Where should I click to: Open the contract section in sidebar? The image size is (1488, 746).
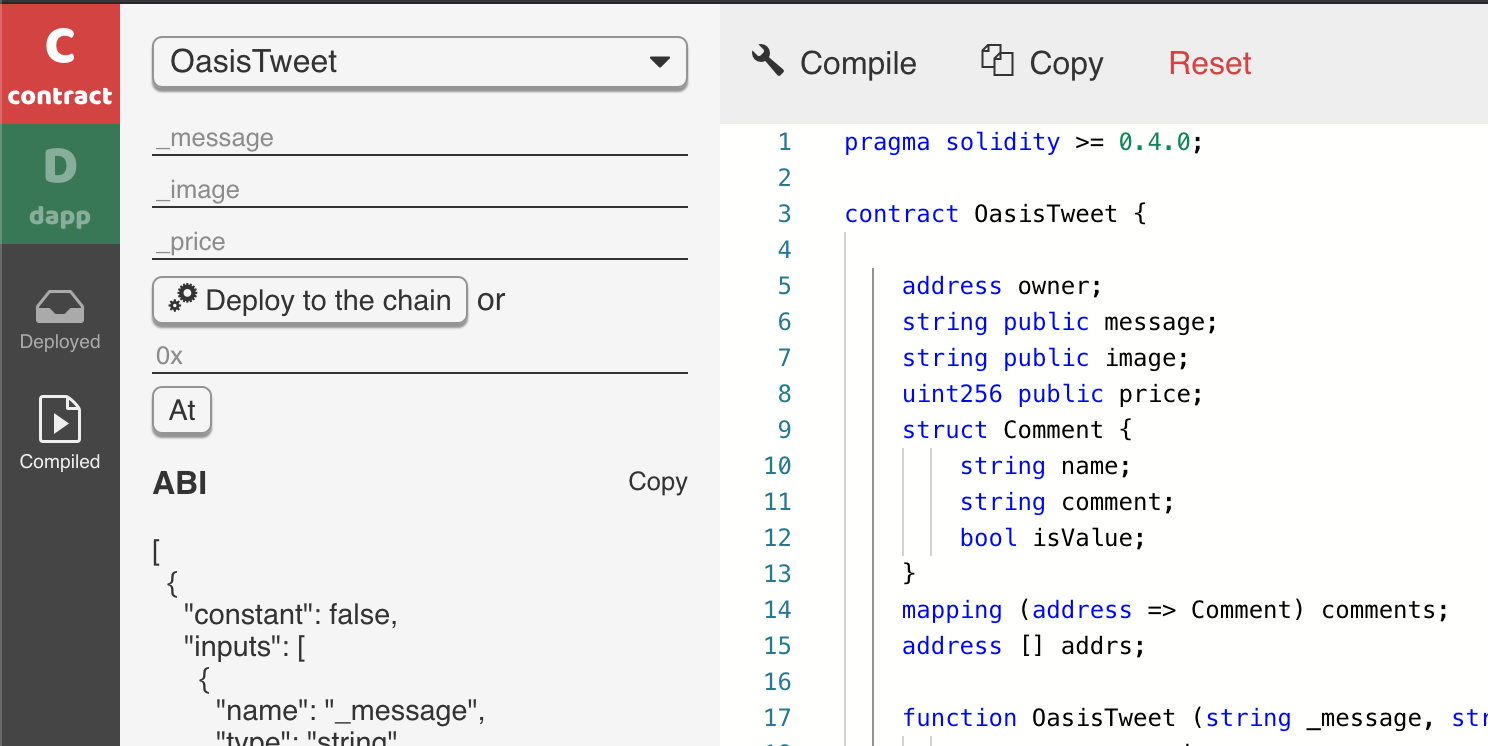point(60,64)
